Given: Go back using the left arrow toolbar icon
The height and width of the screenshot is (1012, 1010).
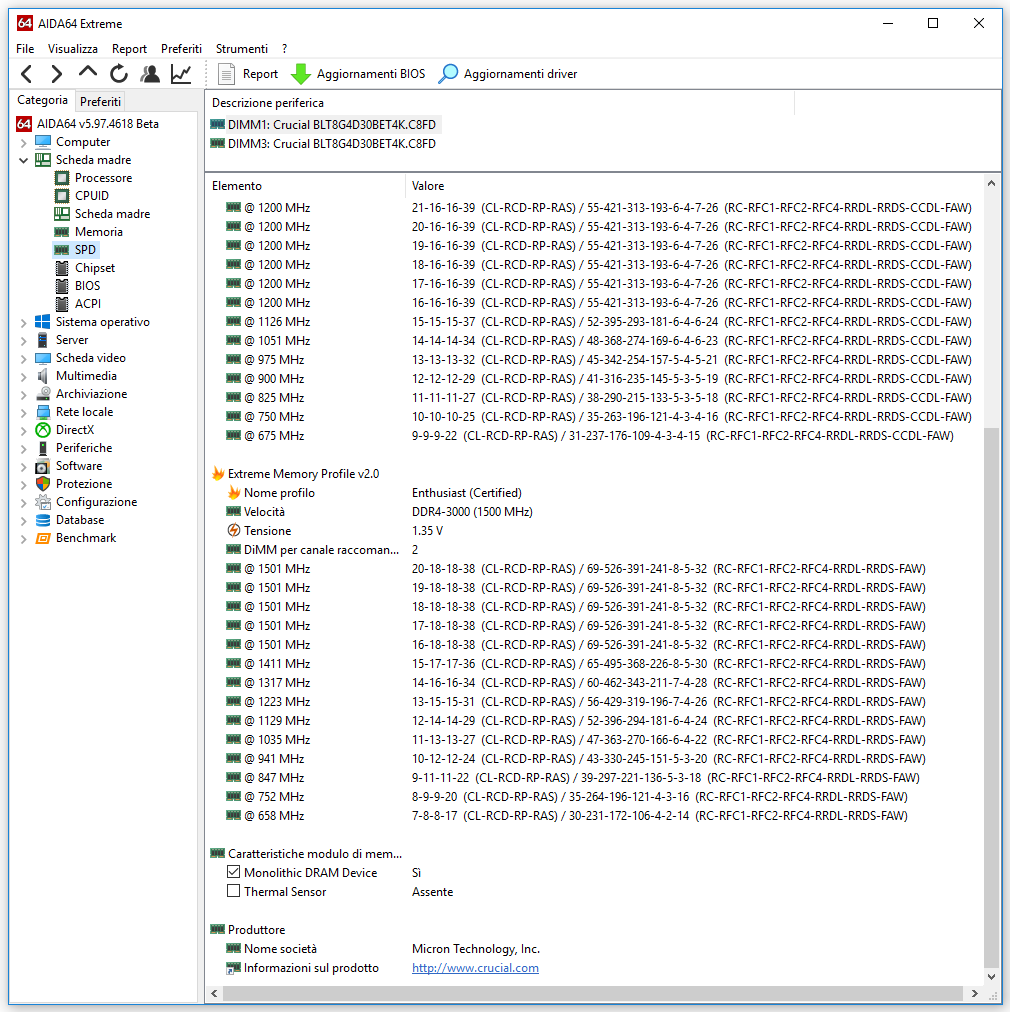Looking at the screenshot, I should (x=26, y=74).
